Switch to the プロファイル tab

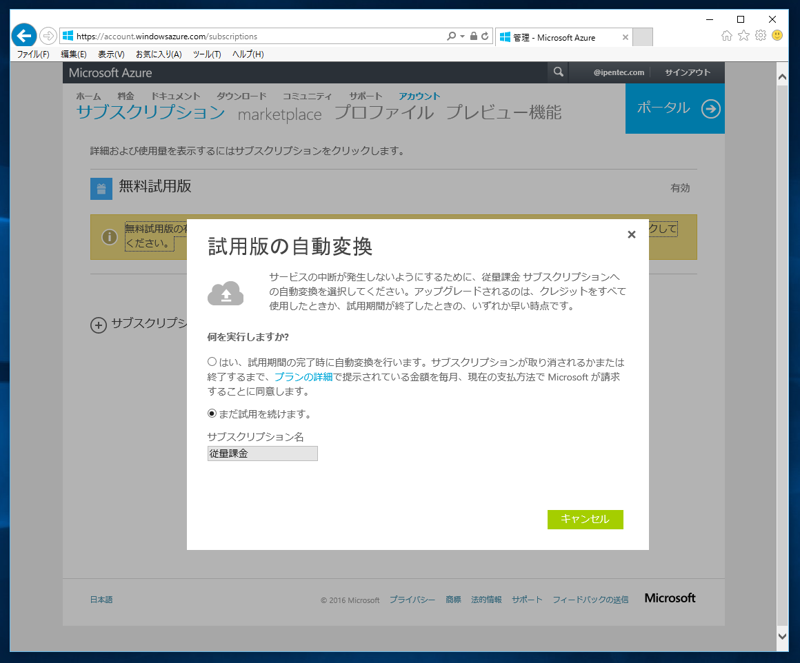coord(384,112)
